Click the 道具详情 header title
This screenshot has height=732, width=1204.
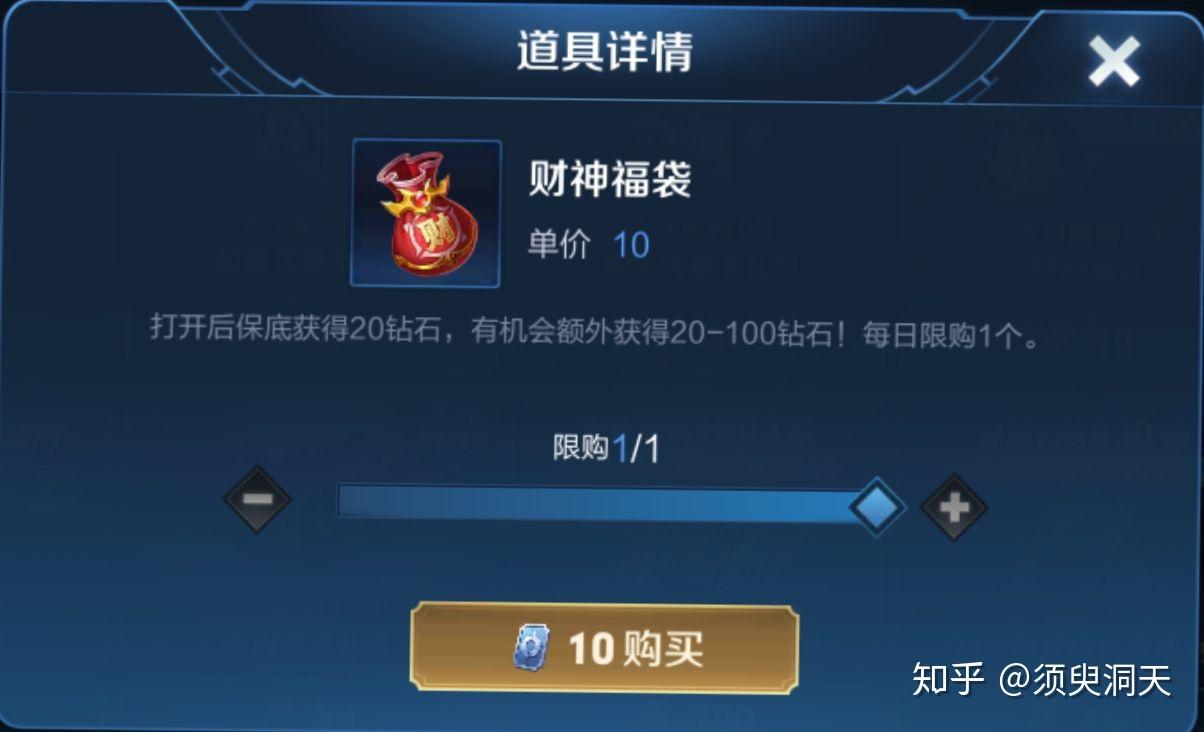coord(605,51)
